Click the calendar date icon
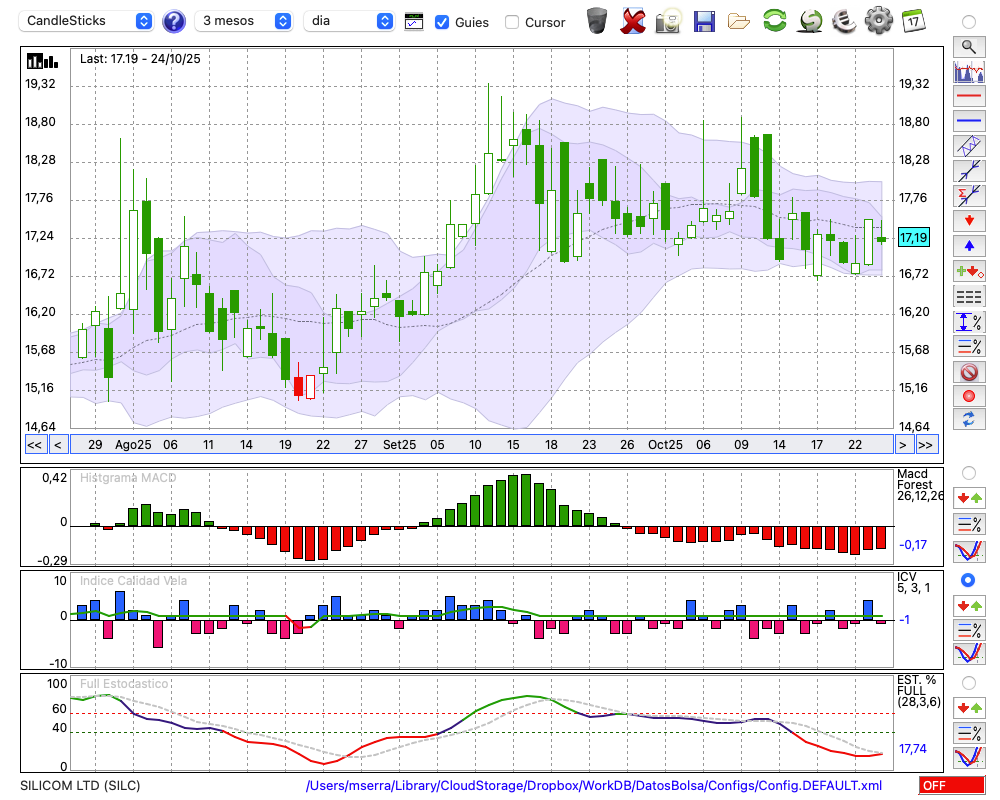This screenshot has height=800, width=1000. point(913,20)
